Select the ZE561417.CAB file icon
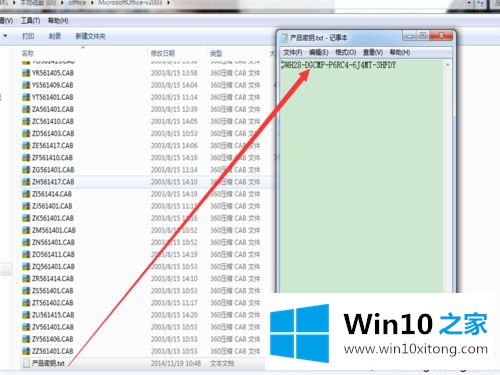The height and width of the screenshot is (375, 500). [26, 145]
